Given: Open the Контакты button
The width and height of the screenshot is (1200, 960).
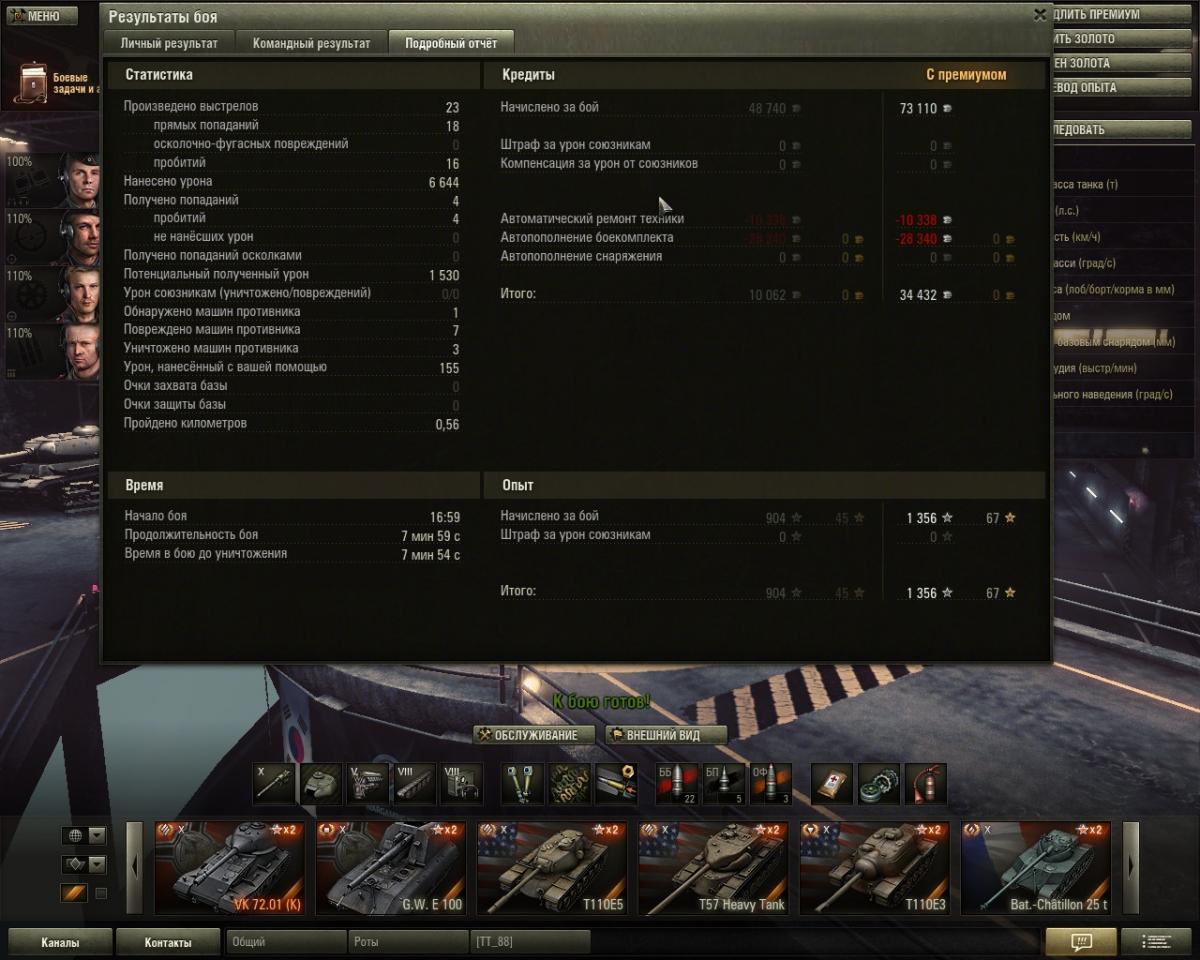Looking at the screenshot, I should (x=168, y=942).
